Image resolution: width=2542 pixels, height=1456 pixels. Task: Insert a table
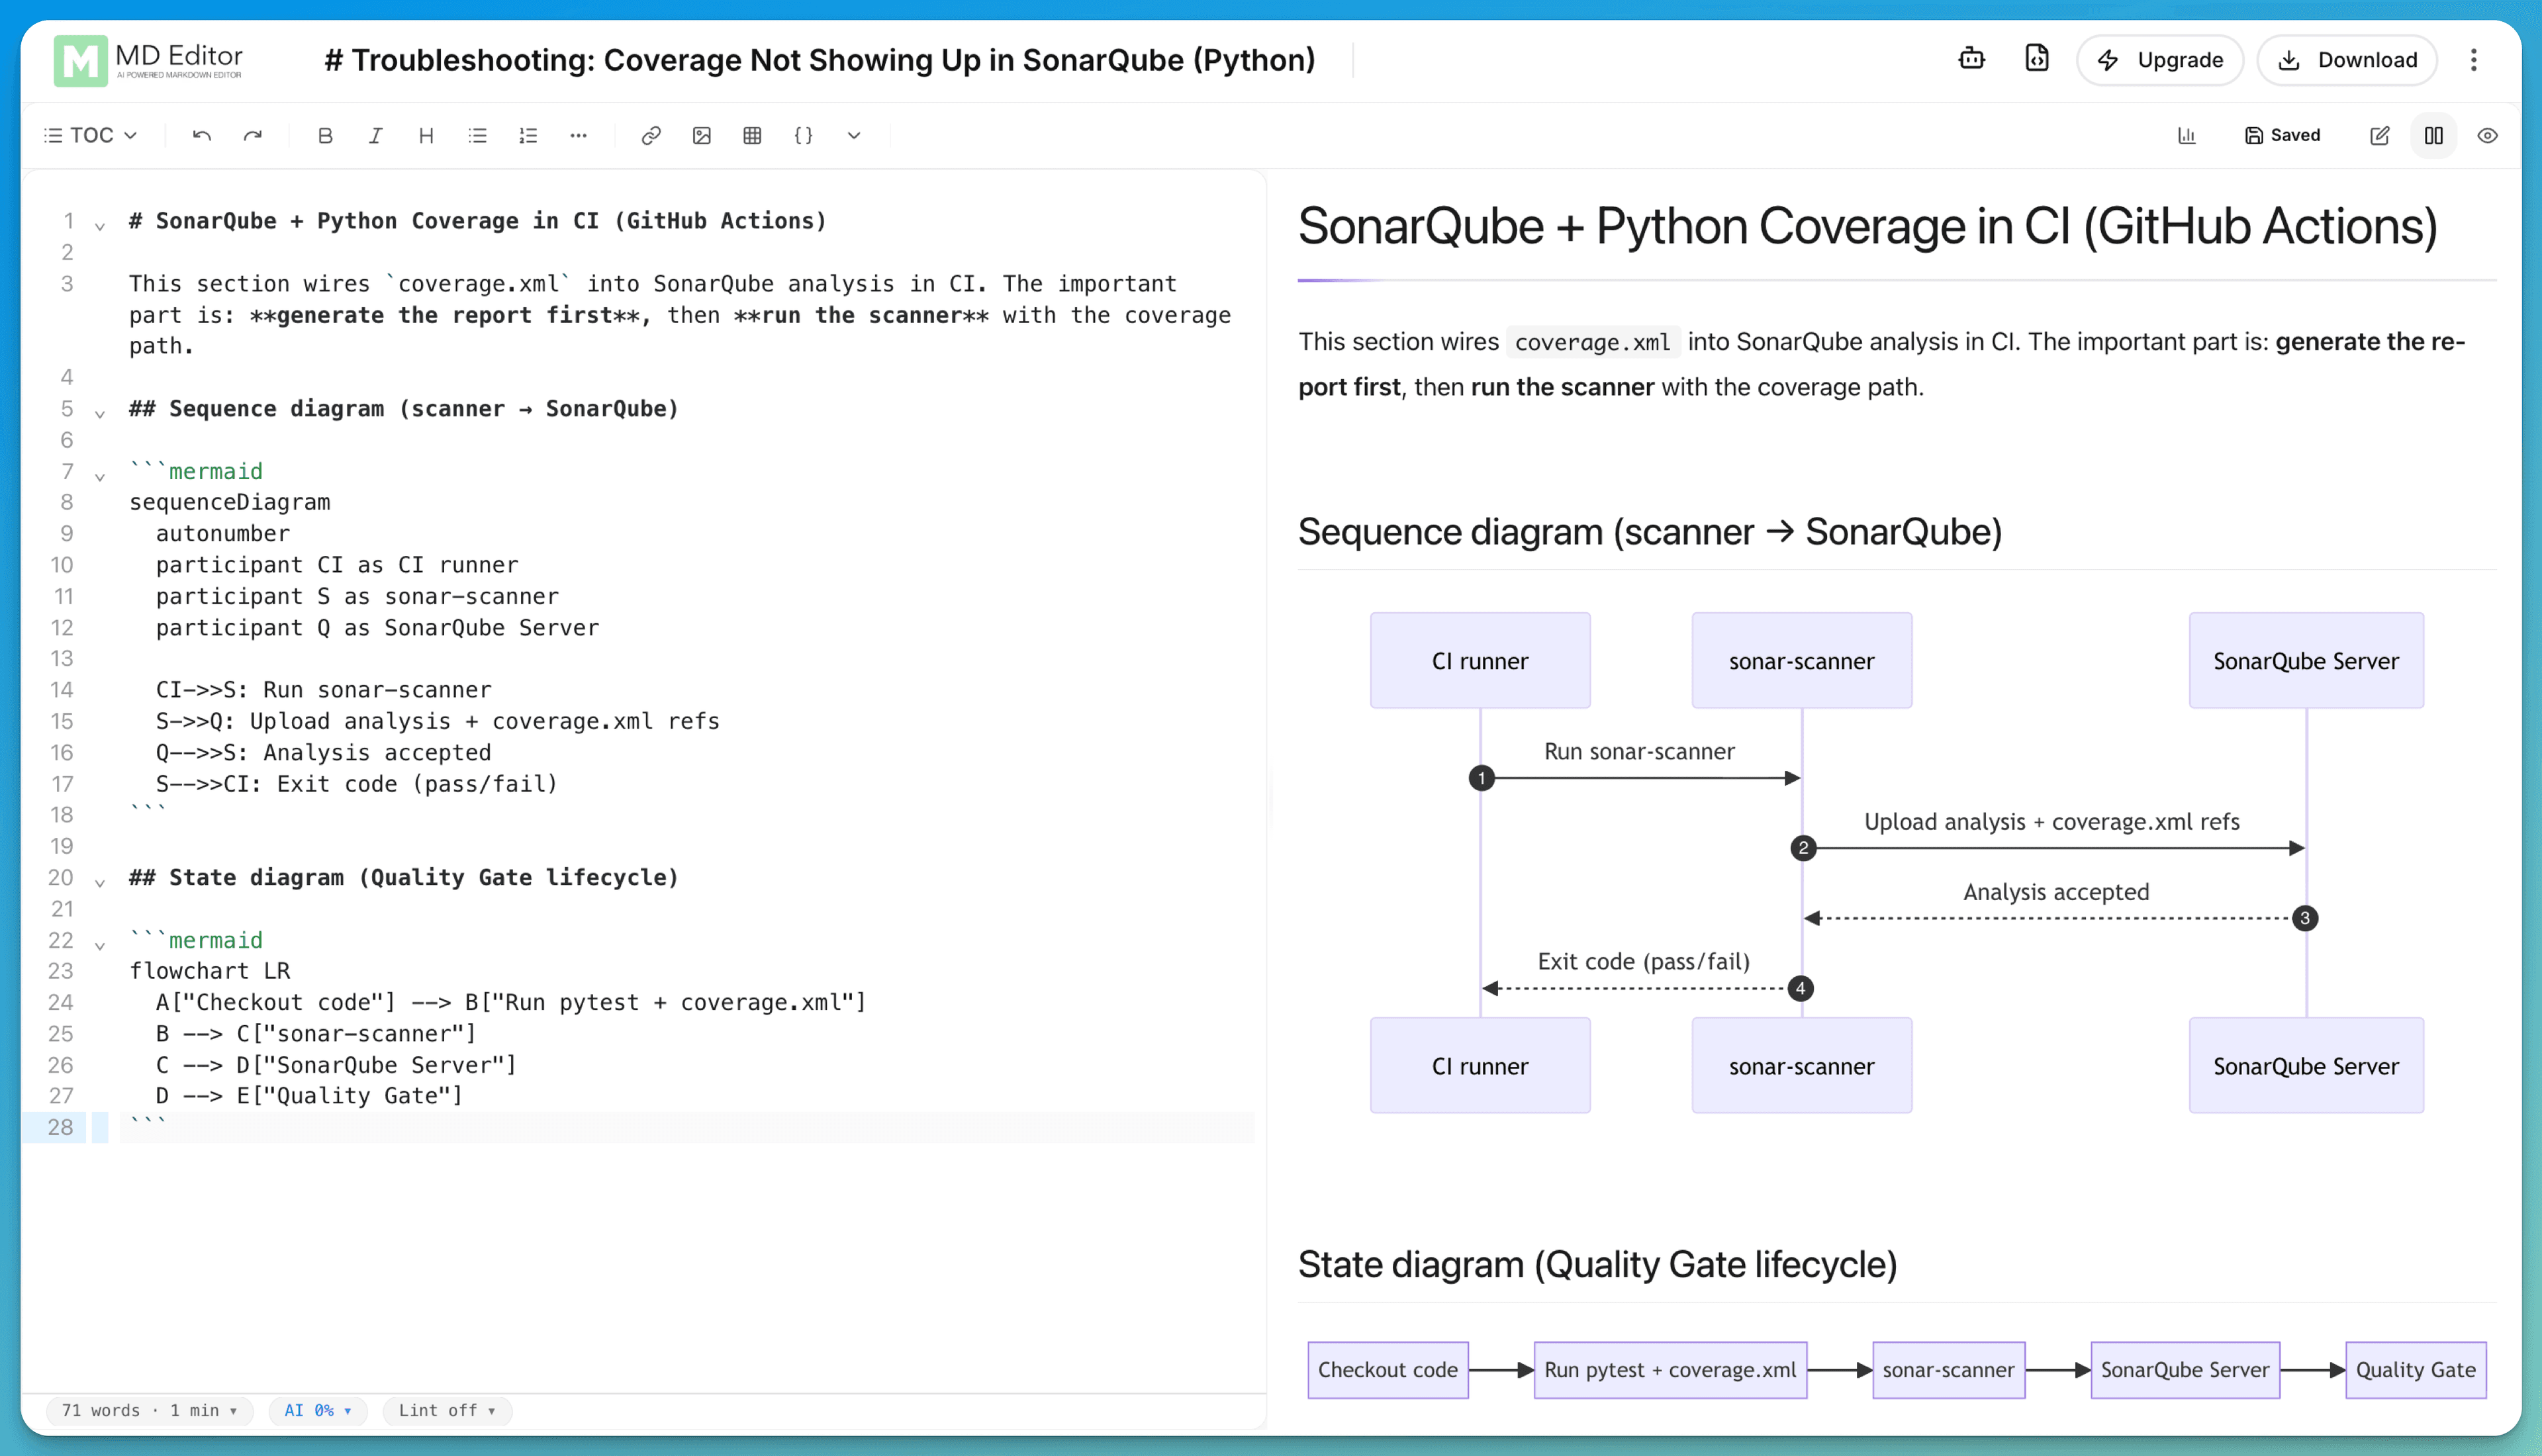[753, 135]
